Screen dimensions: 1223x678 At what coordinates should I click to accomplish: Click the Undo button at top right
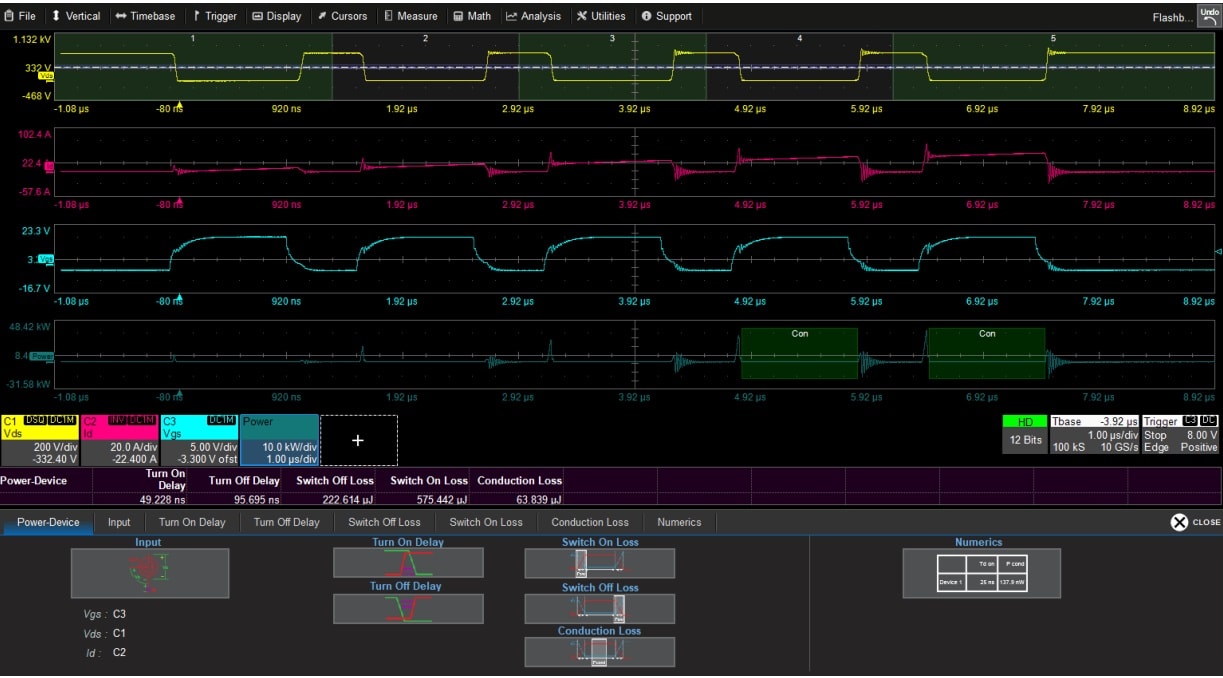coord(1209,15)
